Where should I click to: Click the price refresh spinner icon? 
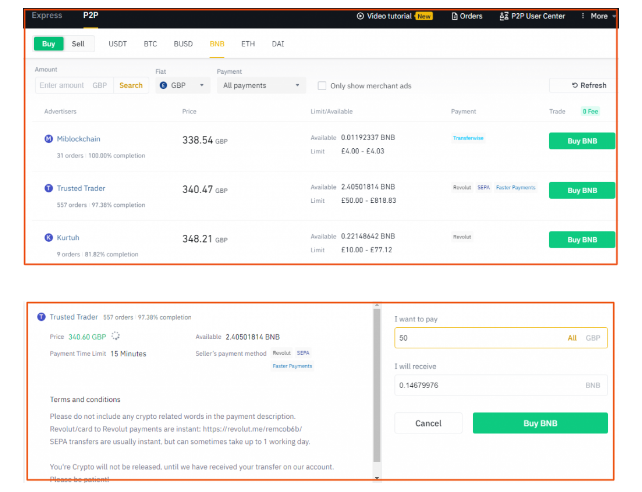pos(115,336)
